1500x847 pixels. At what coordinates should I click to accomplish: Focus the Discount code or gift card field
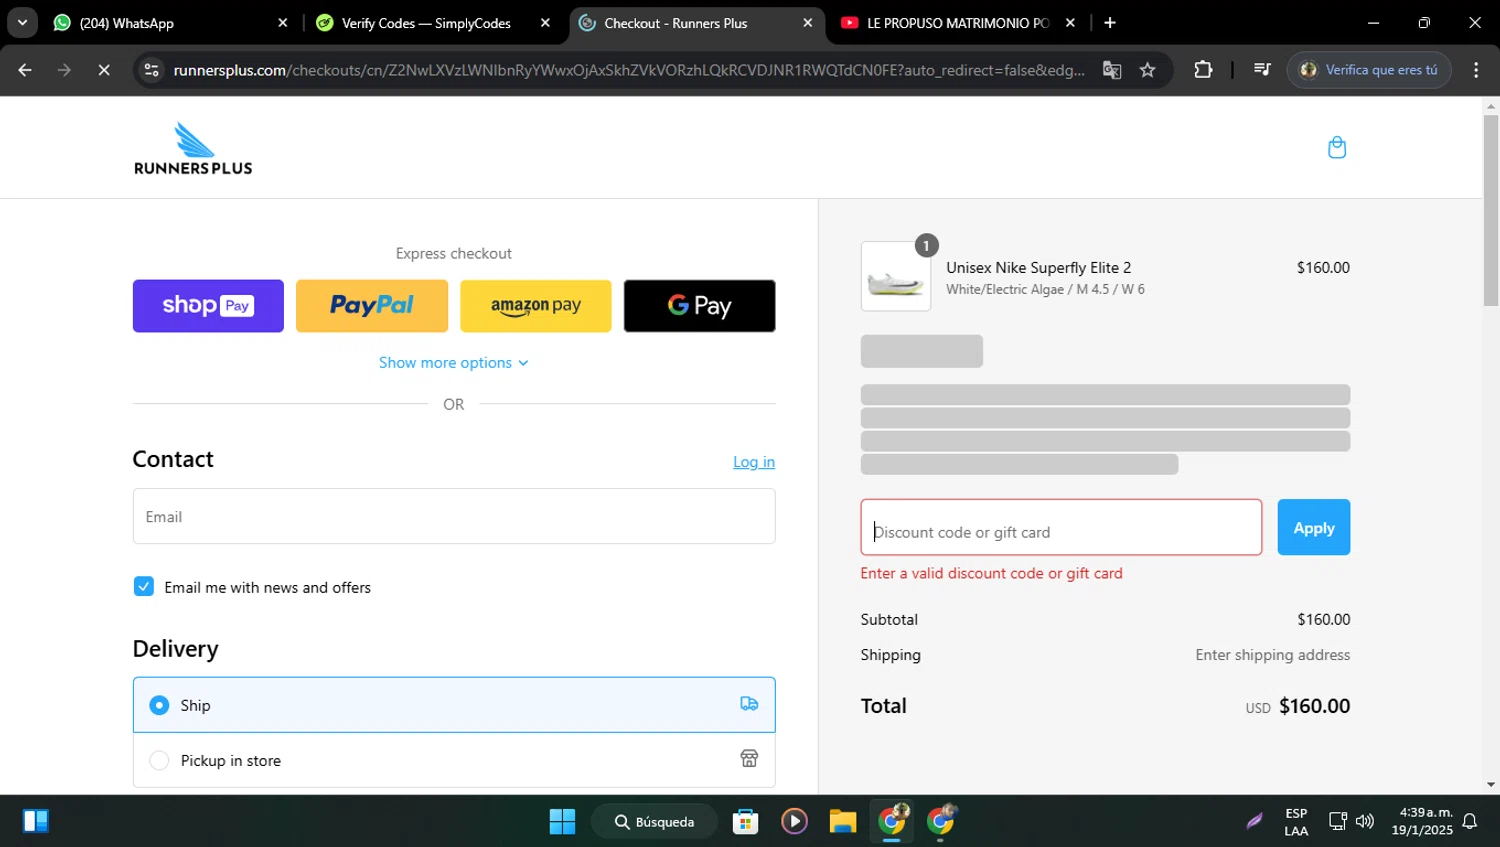(1061, 527)
